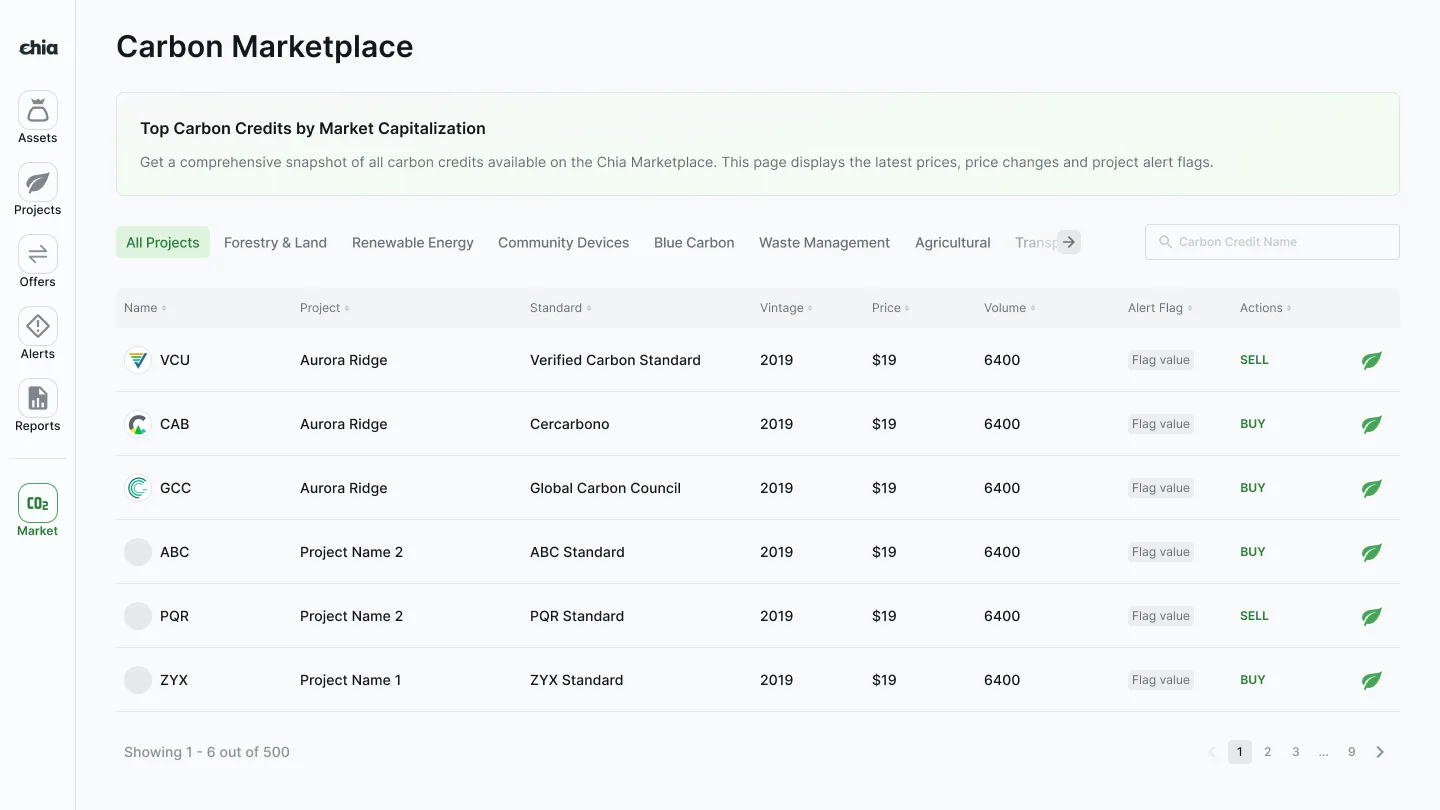The image size is (1440, 810).
Task: Click the leaf icon in ZYX row
Action: (1372, 680)
